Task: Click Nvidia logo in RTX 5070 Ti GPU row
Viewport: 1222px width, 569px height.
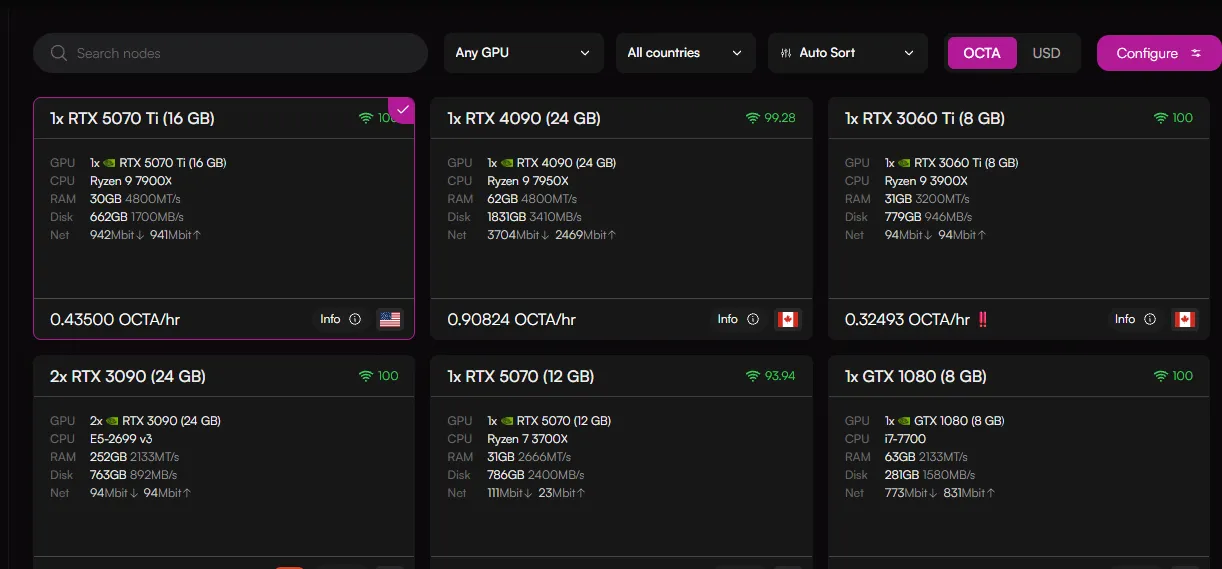Action: [110, 163]
